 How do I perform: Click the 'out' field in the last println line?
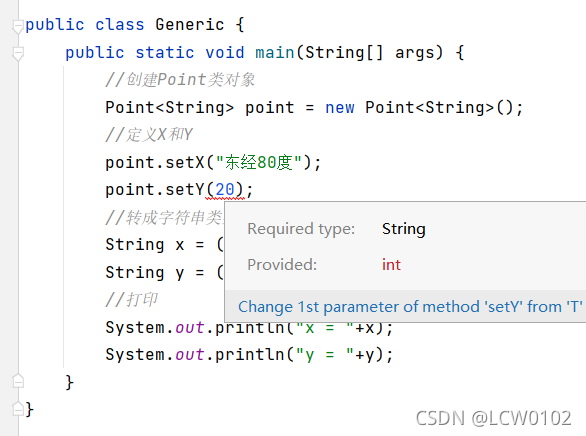[x=190, y=355]
